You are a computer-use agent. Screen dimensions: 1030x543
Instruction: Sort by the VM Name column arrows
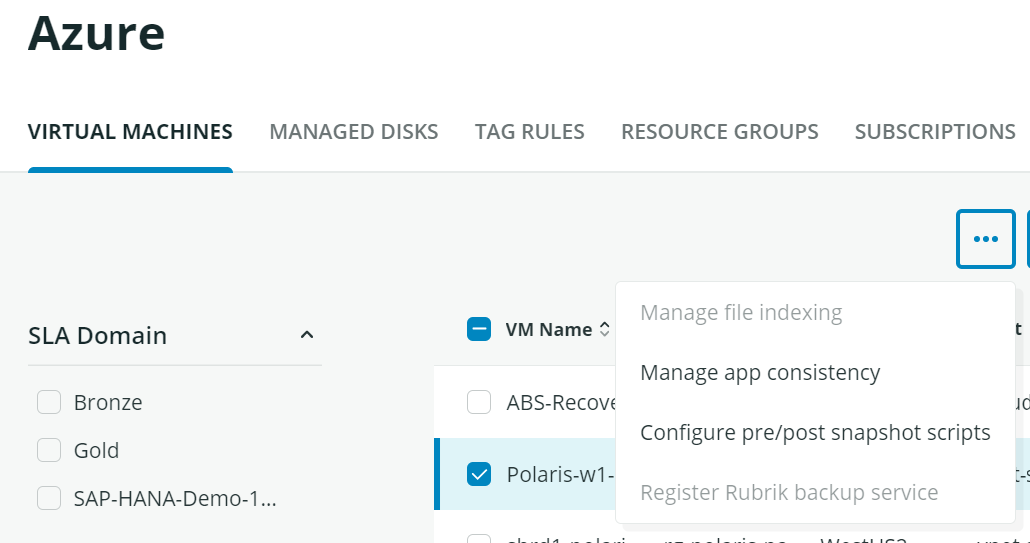click(604, 330)
